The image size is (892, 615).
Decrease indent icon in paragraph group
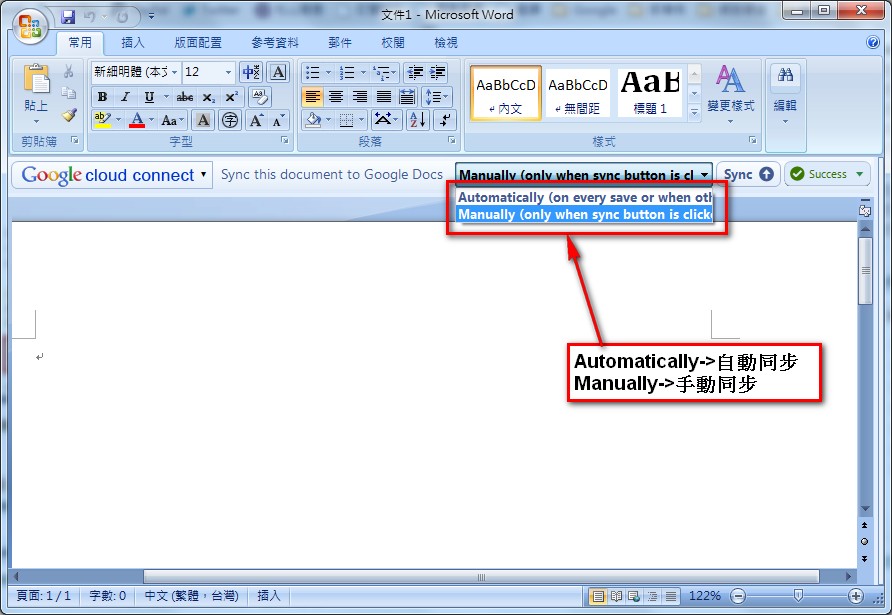pos(415,73)
